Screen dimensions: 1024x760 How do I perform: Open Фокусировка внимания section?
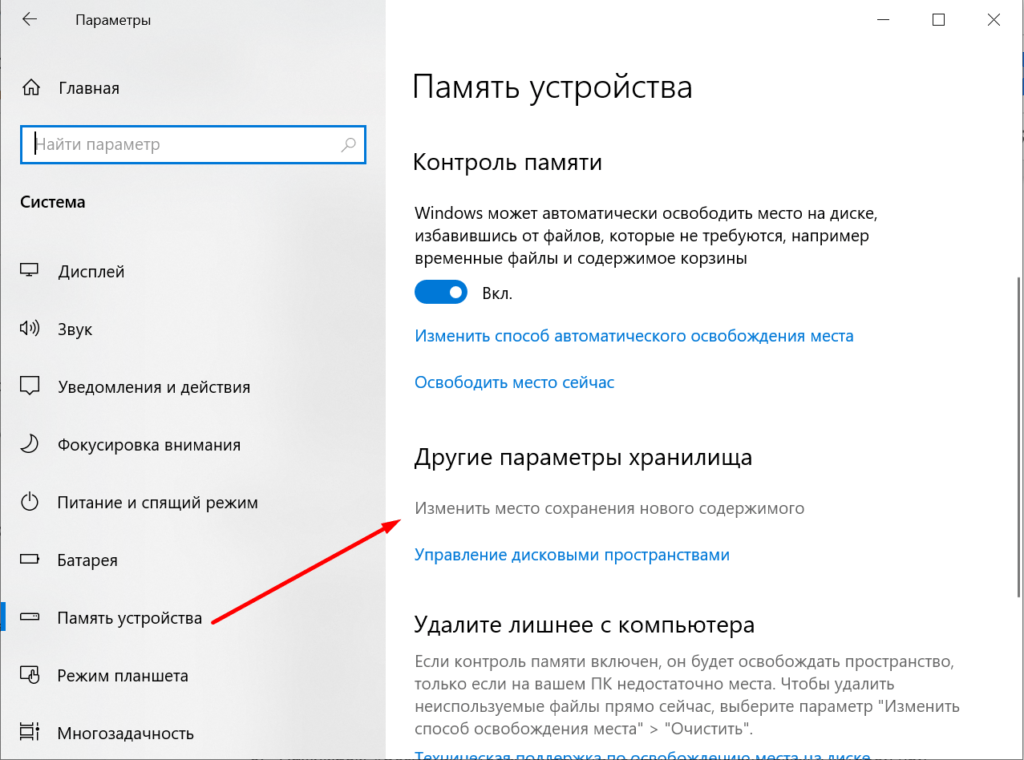tap(149, 445)
